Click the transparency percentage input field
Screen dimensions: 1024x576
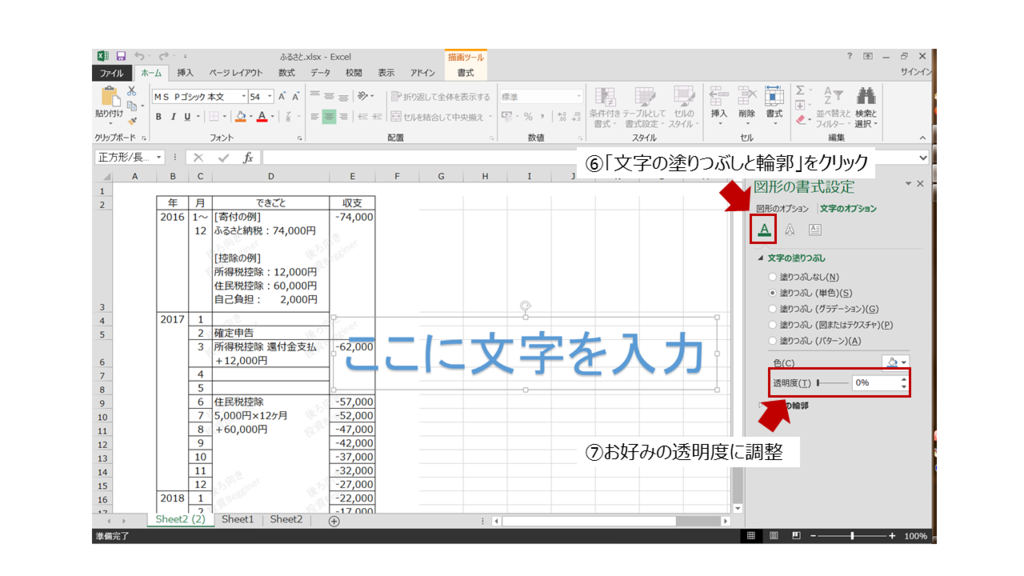tap(874, 383)
